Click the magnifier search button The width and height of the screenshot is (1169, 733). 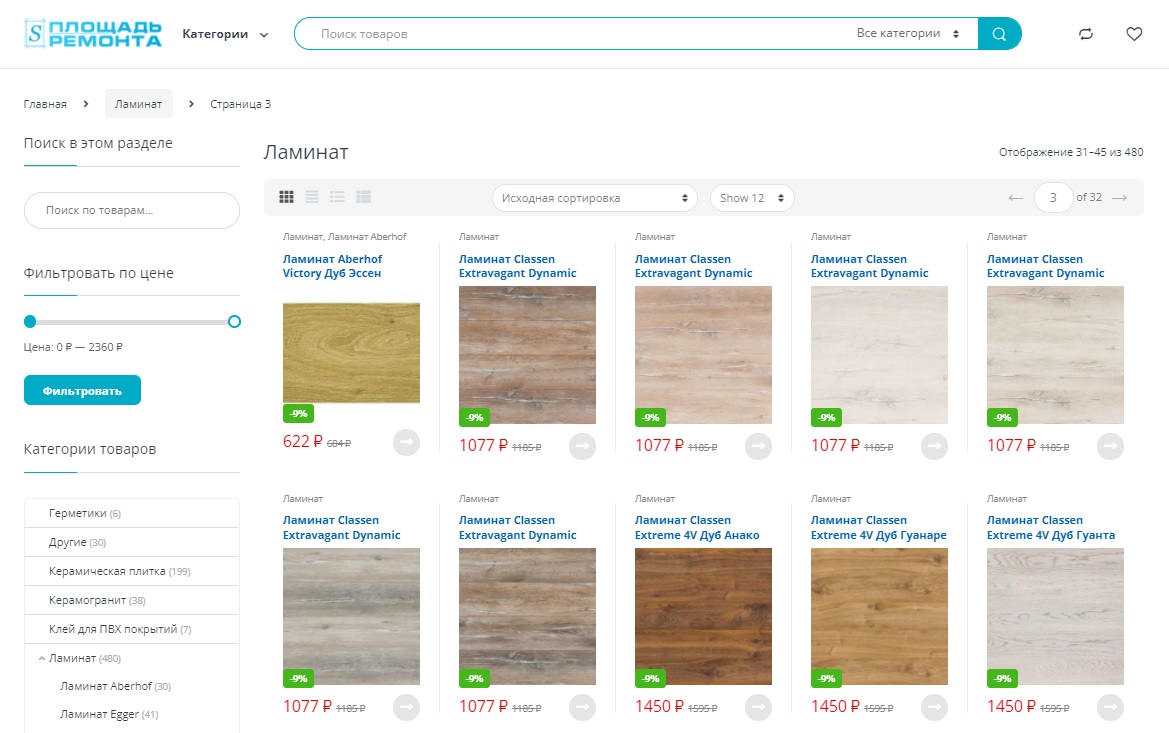coord(999,34)
